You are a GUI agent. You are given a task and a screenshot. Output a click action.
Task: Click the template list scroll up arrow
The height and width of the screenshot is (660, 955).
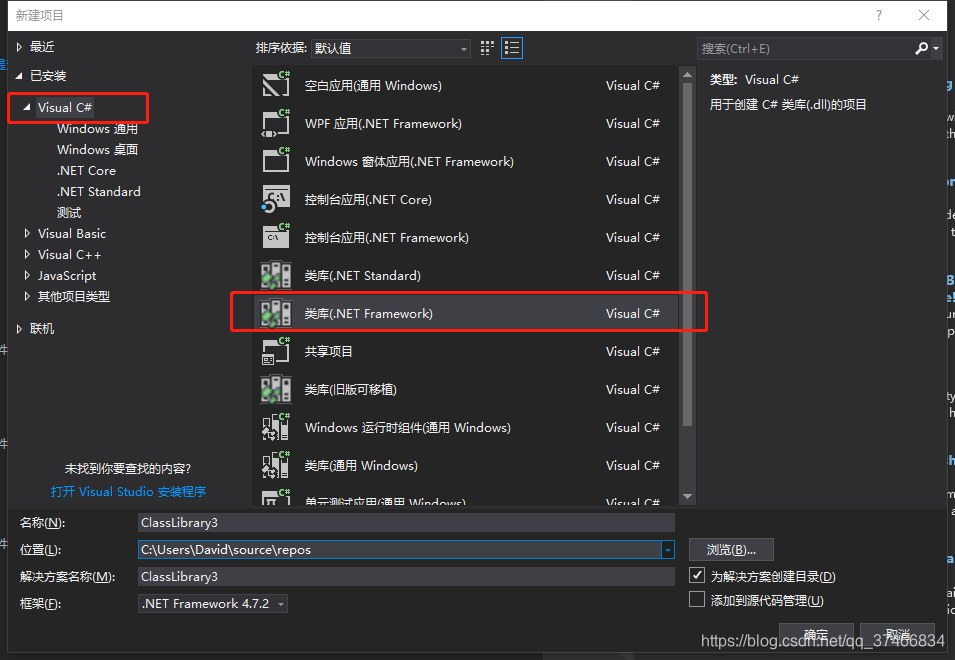688,75
